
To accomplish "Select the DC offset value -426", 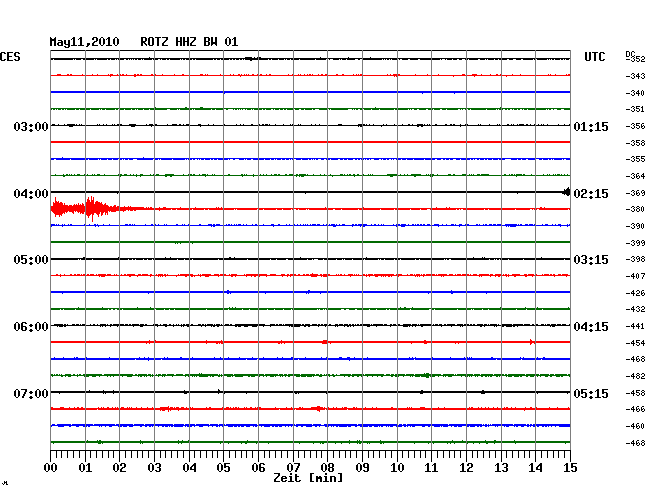I will point(635,293).
